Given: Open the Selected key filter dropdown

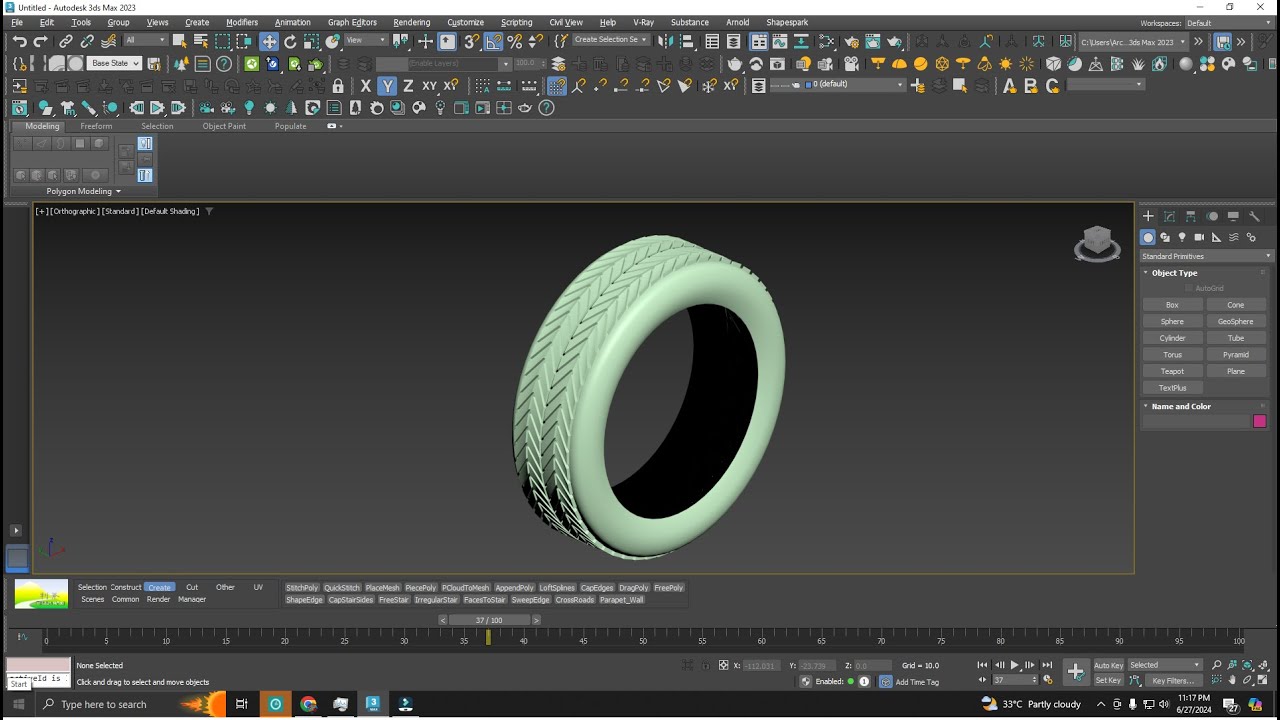Looking at the screenshot, I should pyautogui.click(x=1165, y=665).
